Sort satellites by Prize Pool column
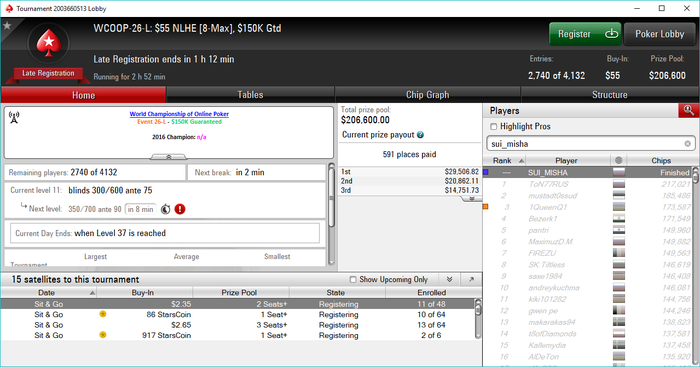 (x=241, y=292)
